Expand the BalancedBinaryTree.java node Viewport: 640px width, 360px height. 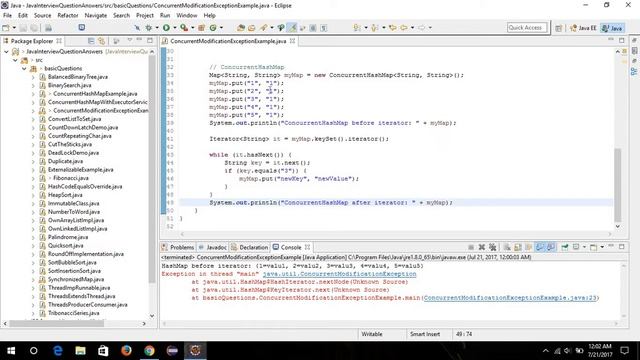(33, 77)
